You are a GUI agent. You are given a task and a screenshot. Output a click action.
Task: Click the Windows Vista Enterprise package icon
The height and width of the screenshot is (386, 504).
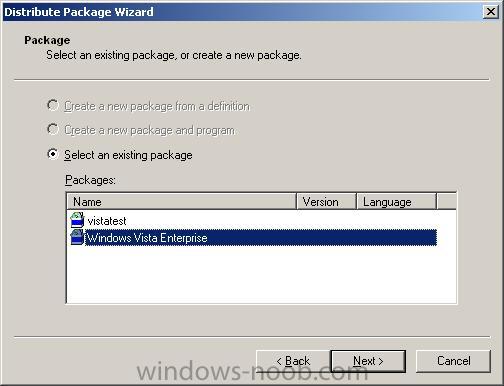(77, 238)
